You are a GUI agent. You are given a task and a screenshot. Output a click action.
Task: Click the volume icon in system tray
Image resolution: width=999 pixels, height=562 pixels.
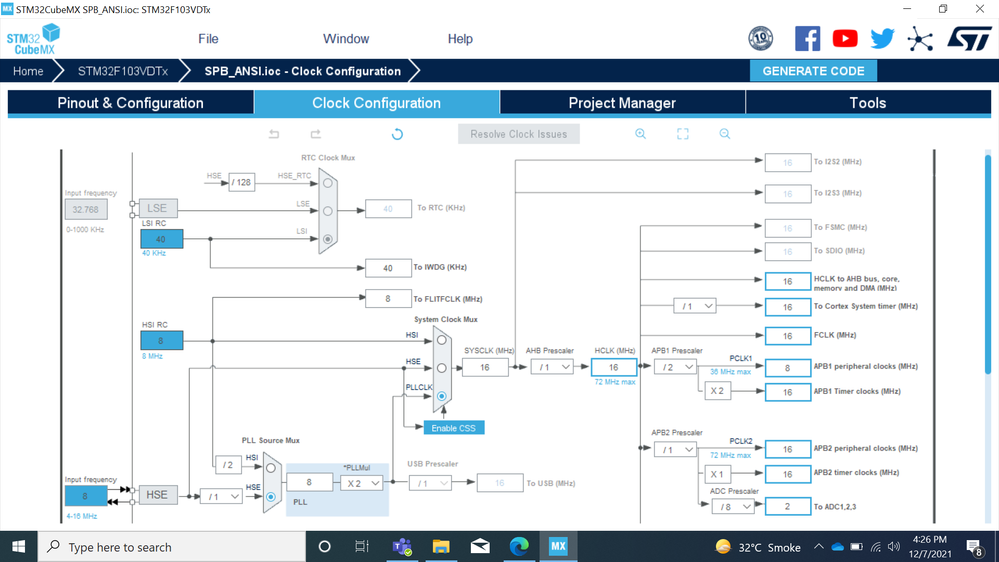coord(894,547)
